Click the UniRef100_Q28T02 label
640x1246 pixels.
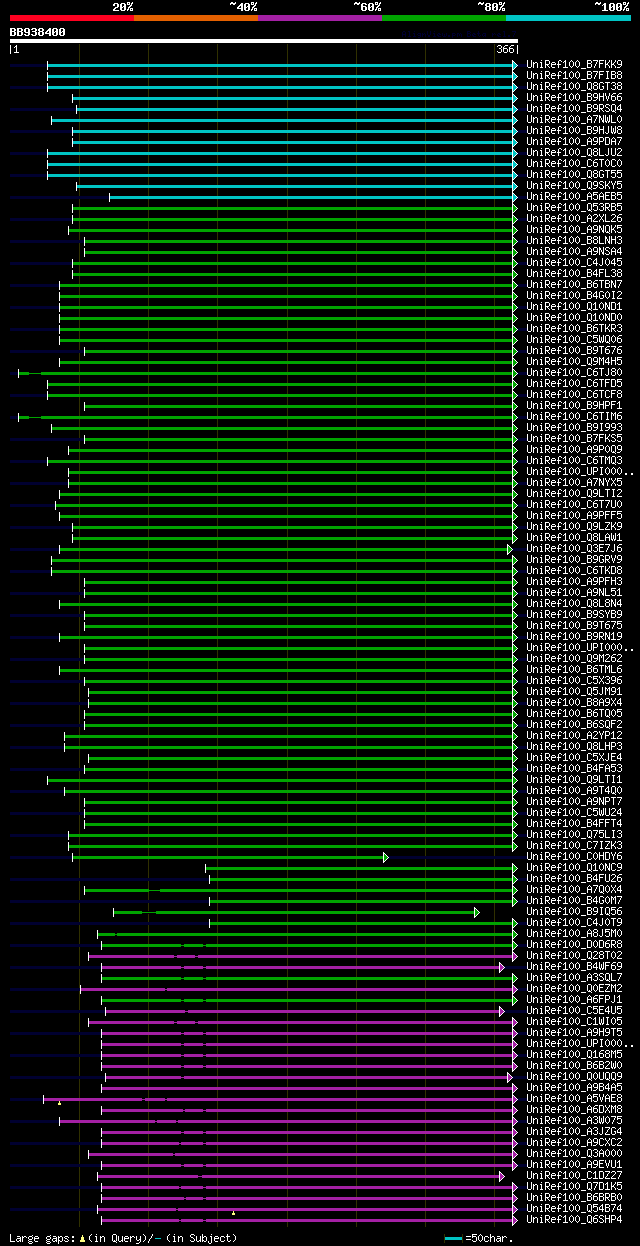click(574, 955)
